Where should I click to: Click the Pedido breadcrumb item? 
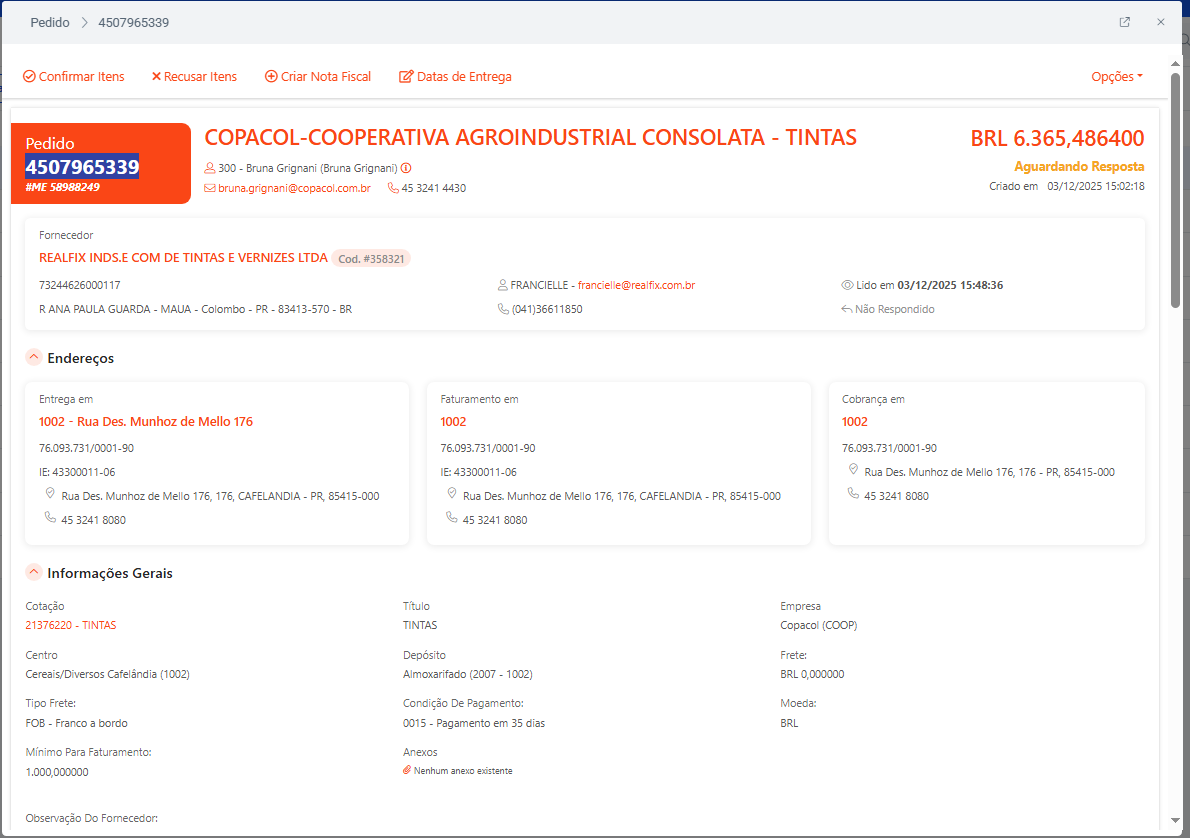50,22
